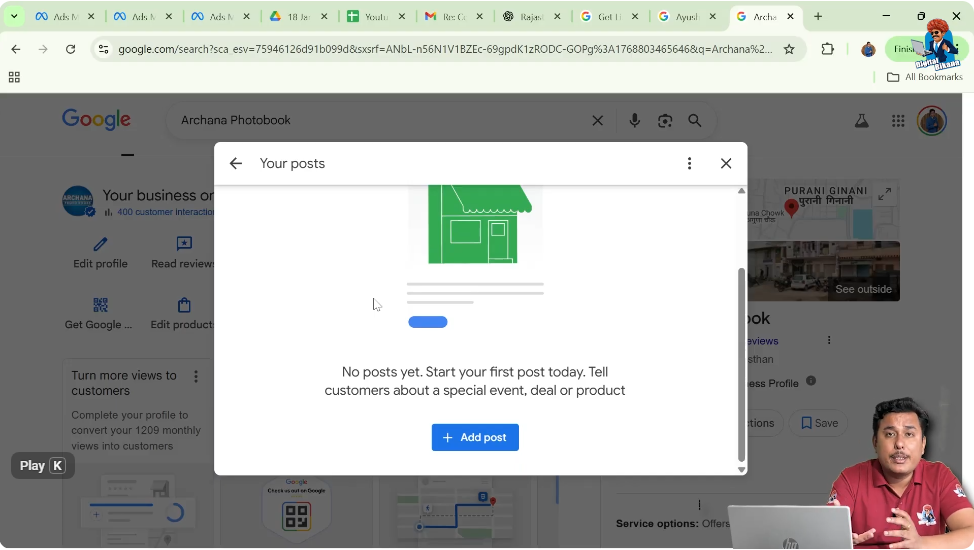Start voice search with microphone icon
Viewport: 974px width, 550px height.
coord(634,121)
